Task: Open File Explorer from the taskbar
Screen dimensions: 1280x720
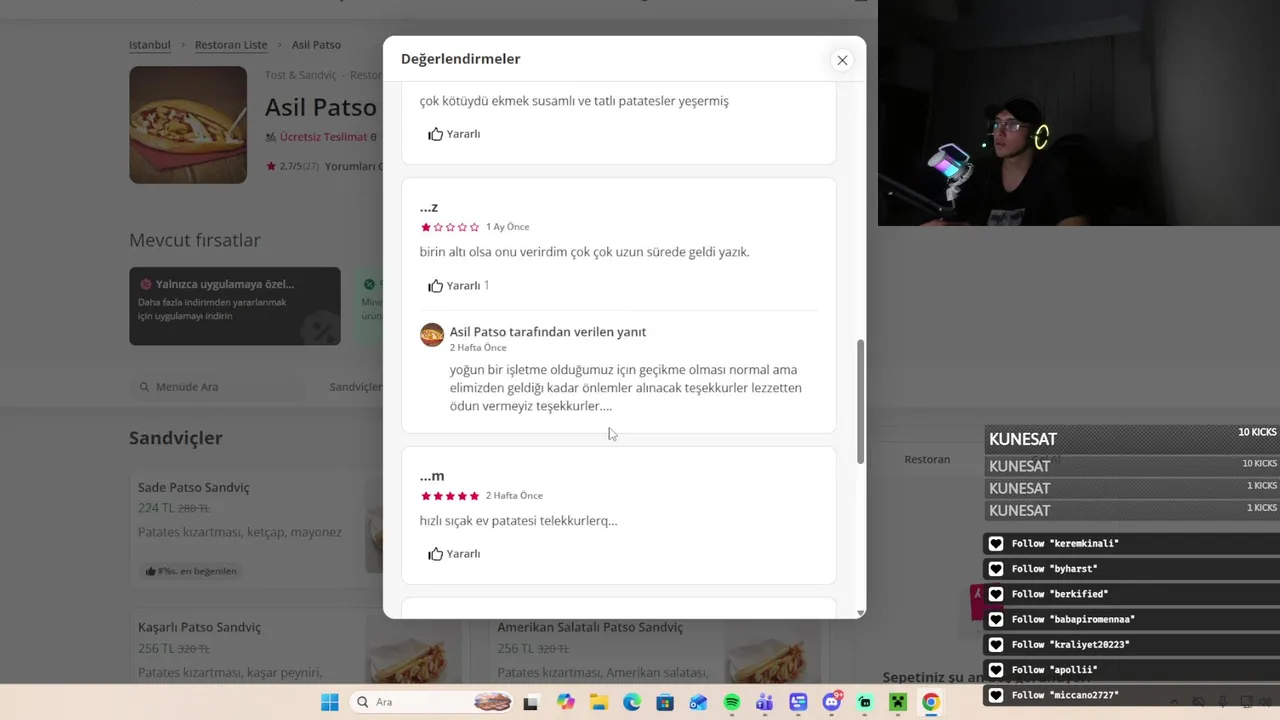Action: (x=599, y=702)
